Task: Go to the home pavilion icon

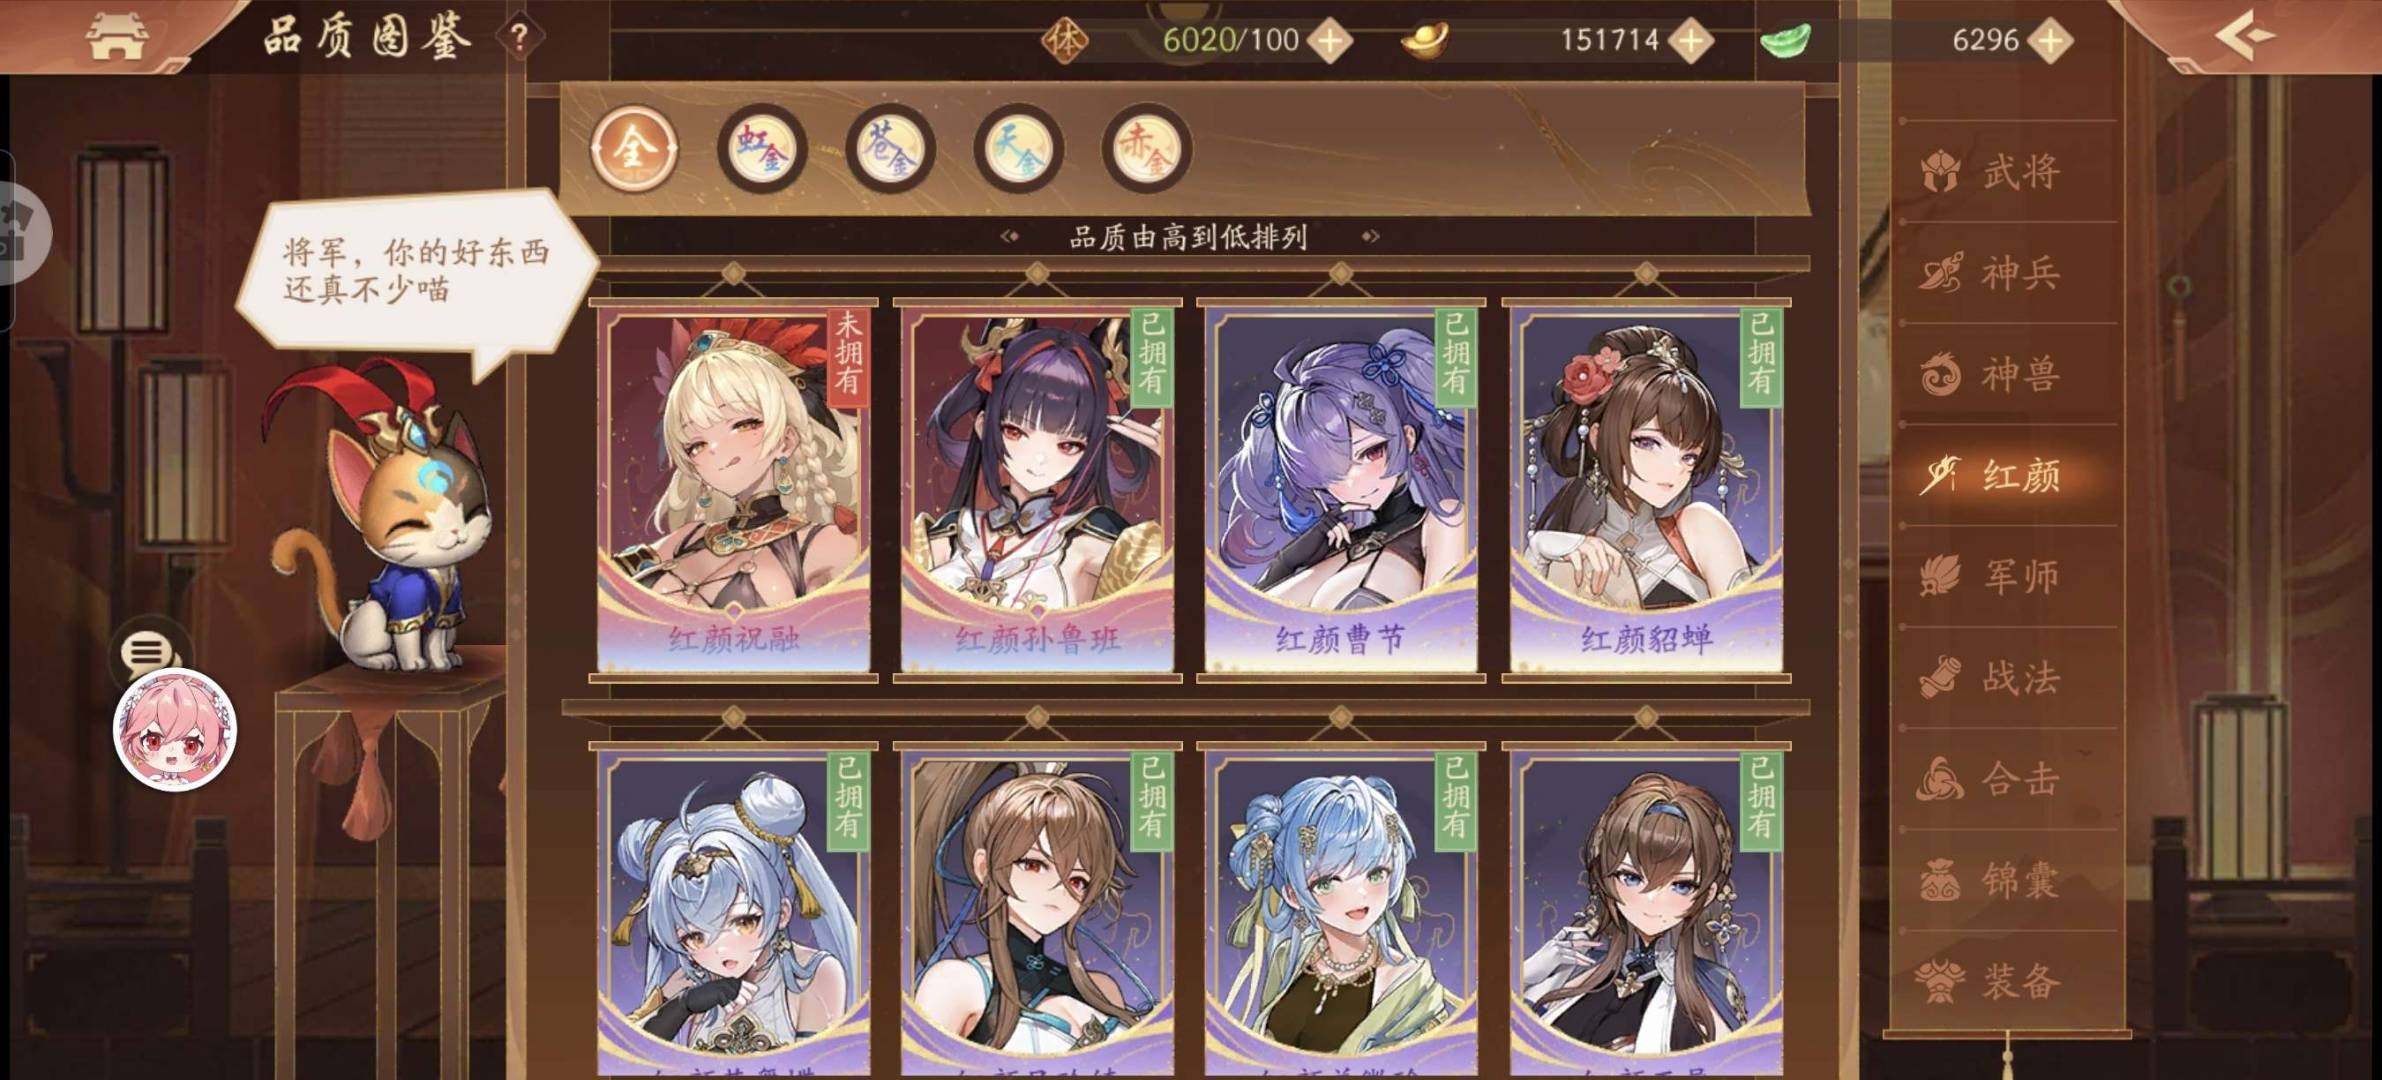Action: [x=118, y=37]
